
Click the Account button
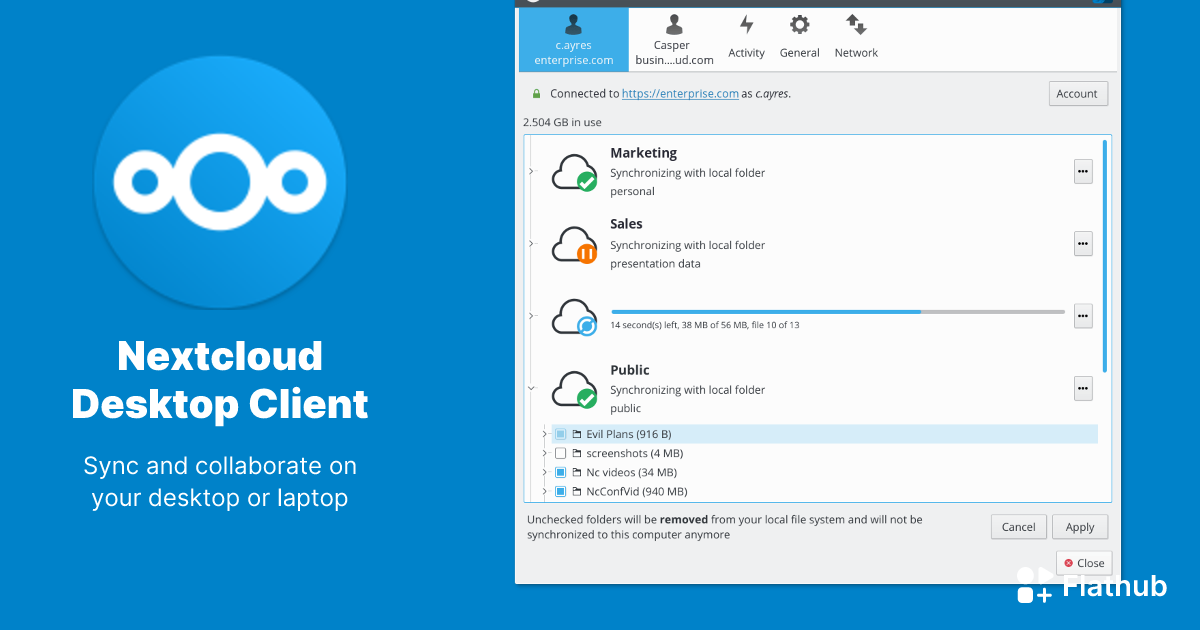click(1078, 93)
